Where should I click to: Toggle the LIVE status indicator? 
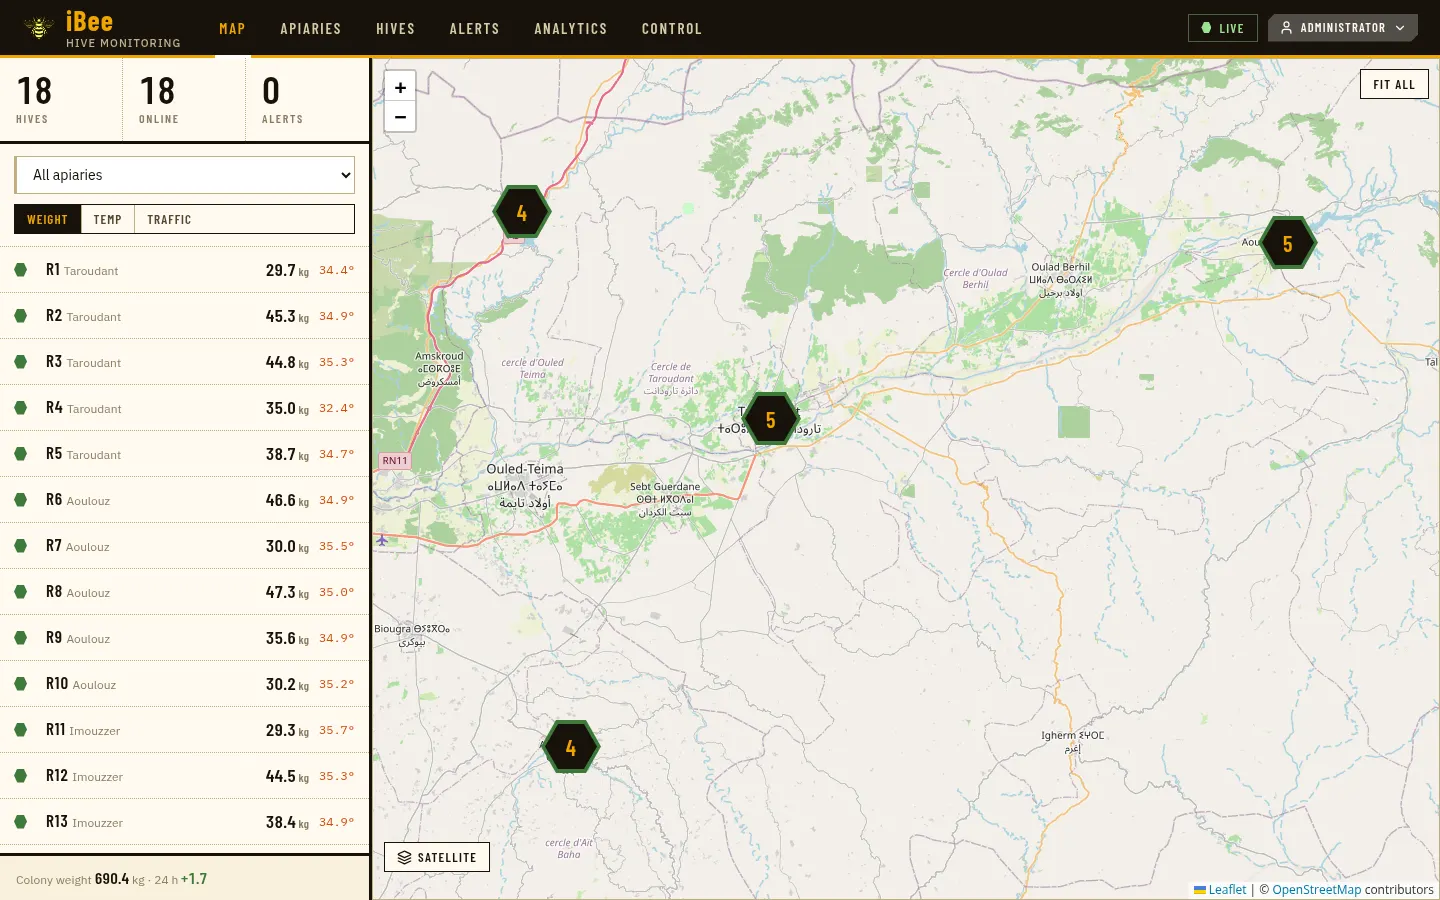pos(1223,28)
